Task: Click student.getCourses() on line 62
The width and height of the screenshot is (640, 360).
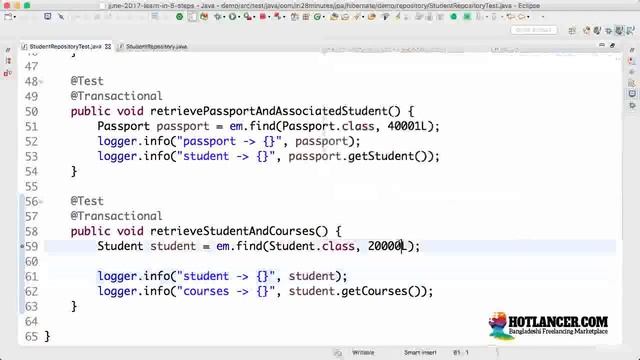Action: tap(354, 291)
